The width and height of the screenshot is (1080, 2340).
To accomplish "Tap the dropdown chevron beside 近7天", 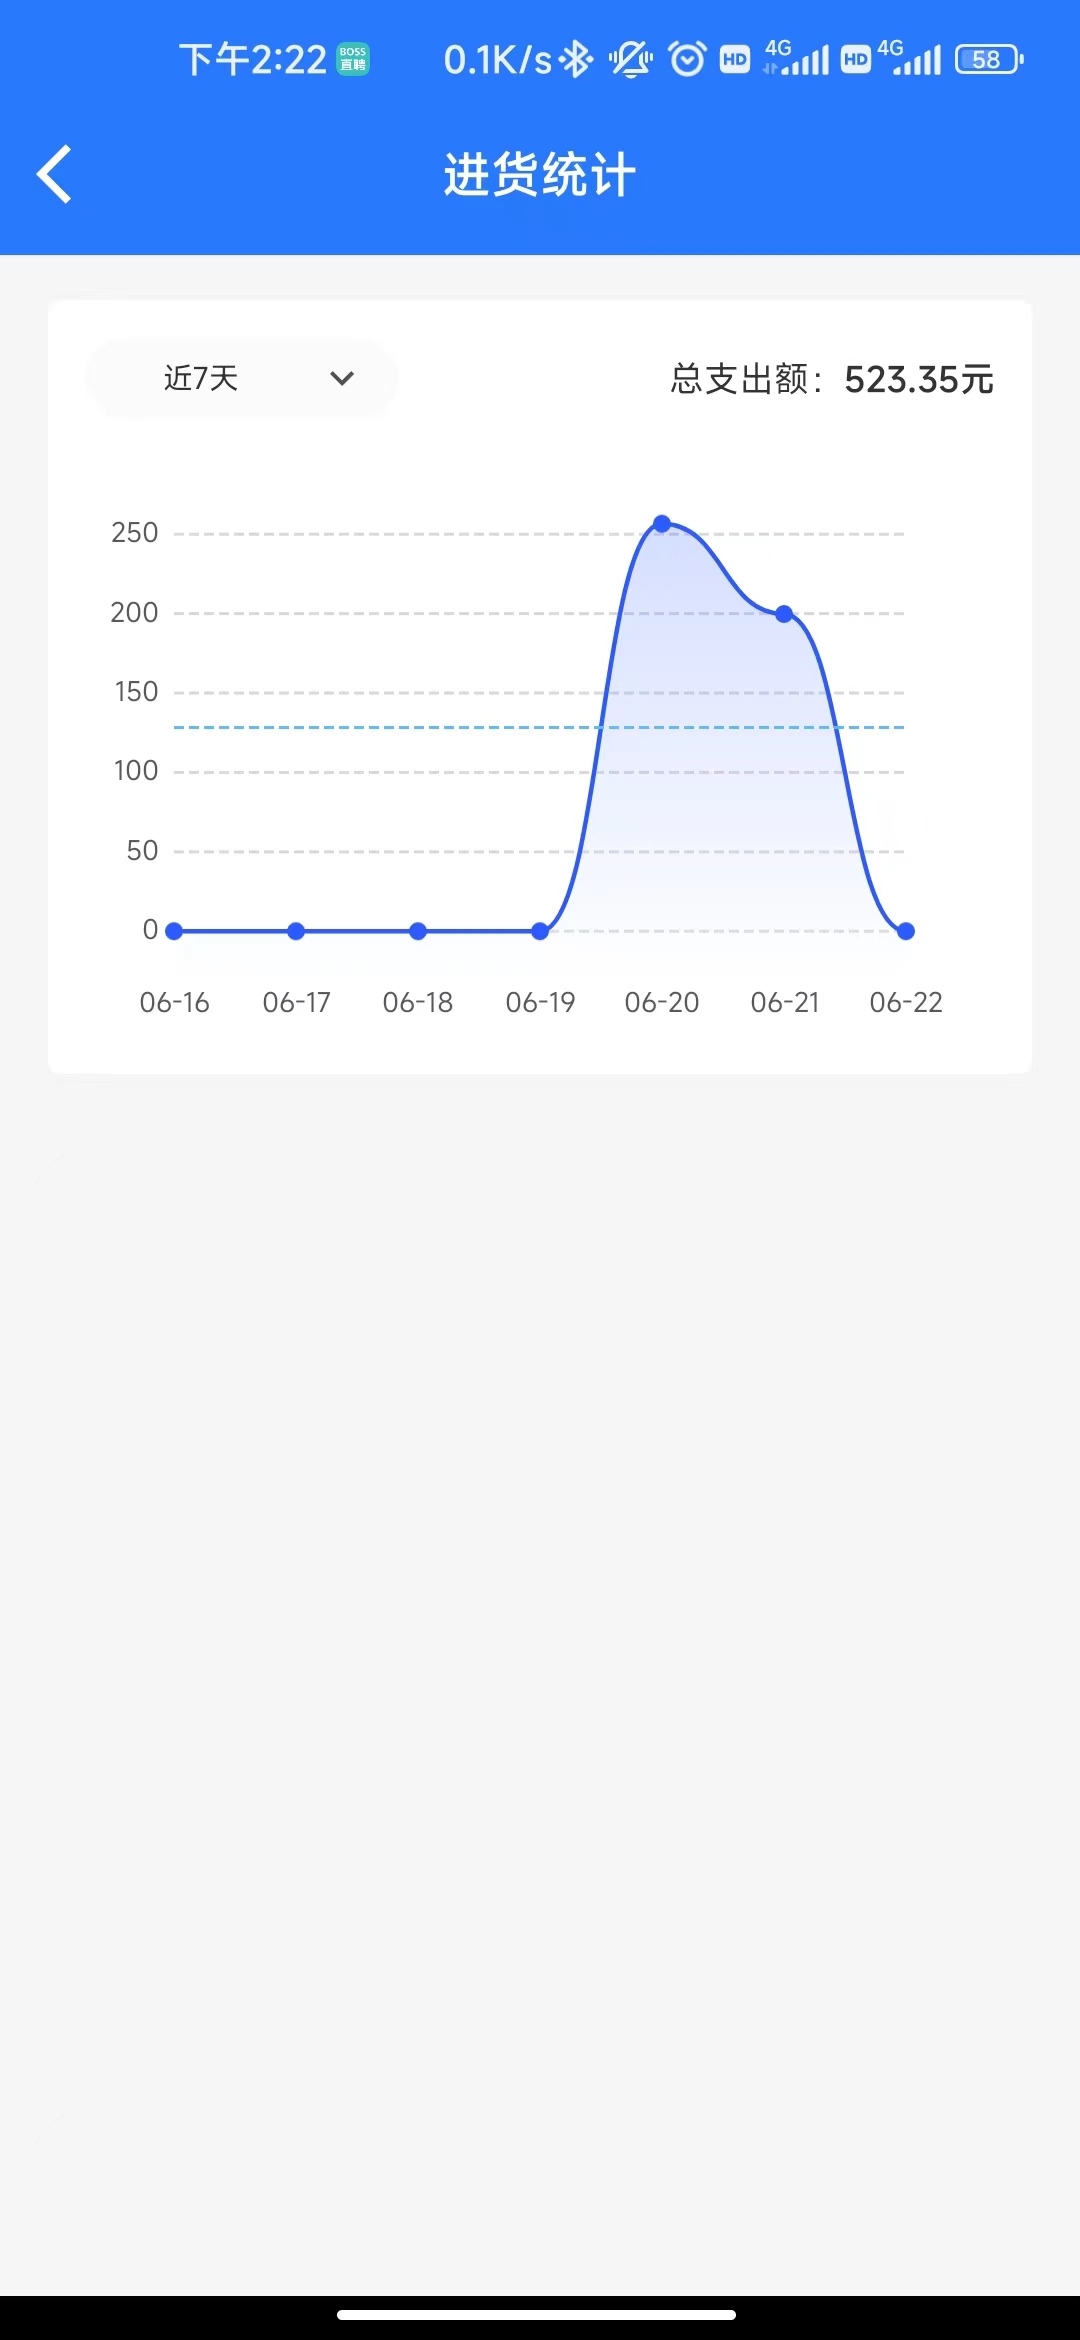I will [342, 378].
